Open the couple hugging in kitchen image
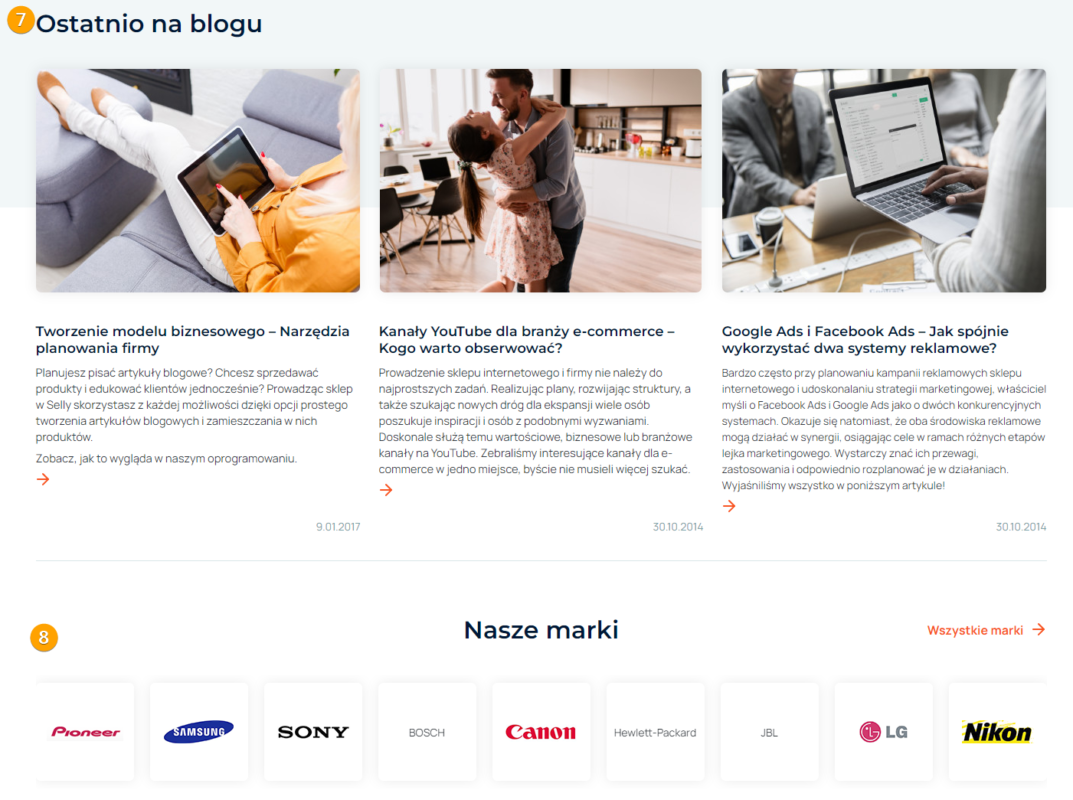This screenshot has width=1073, height=800. point(541,181)
